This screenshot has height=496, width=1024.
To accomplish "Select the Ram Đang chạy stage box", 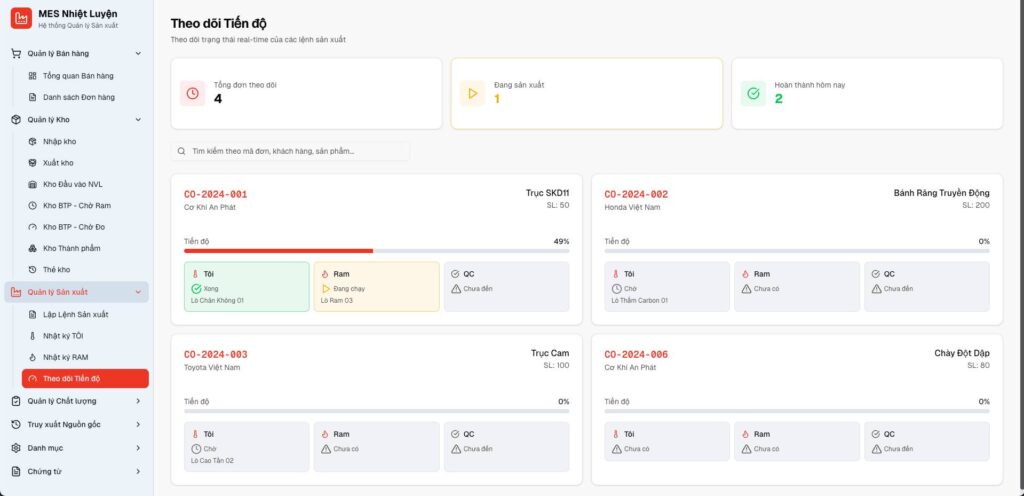I will pos(376,287).
